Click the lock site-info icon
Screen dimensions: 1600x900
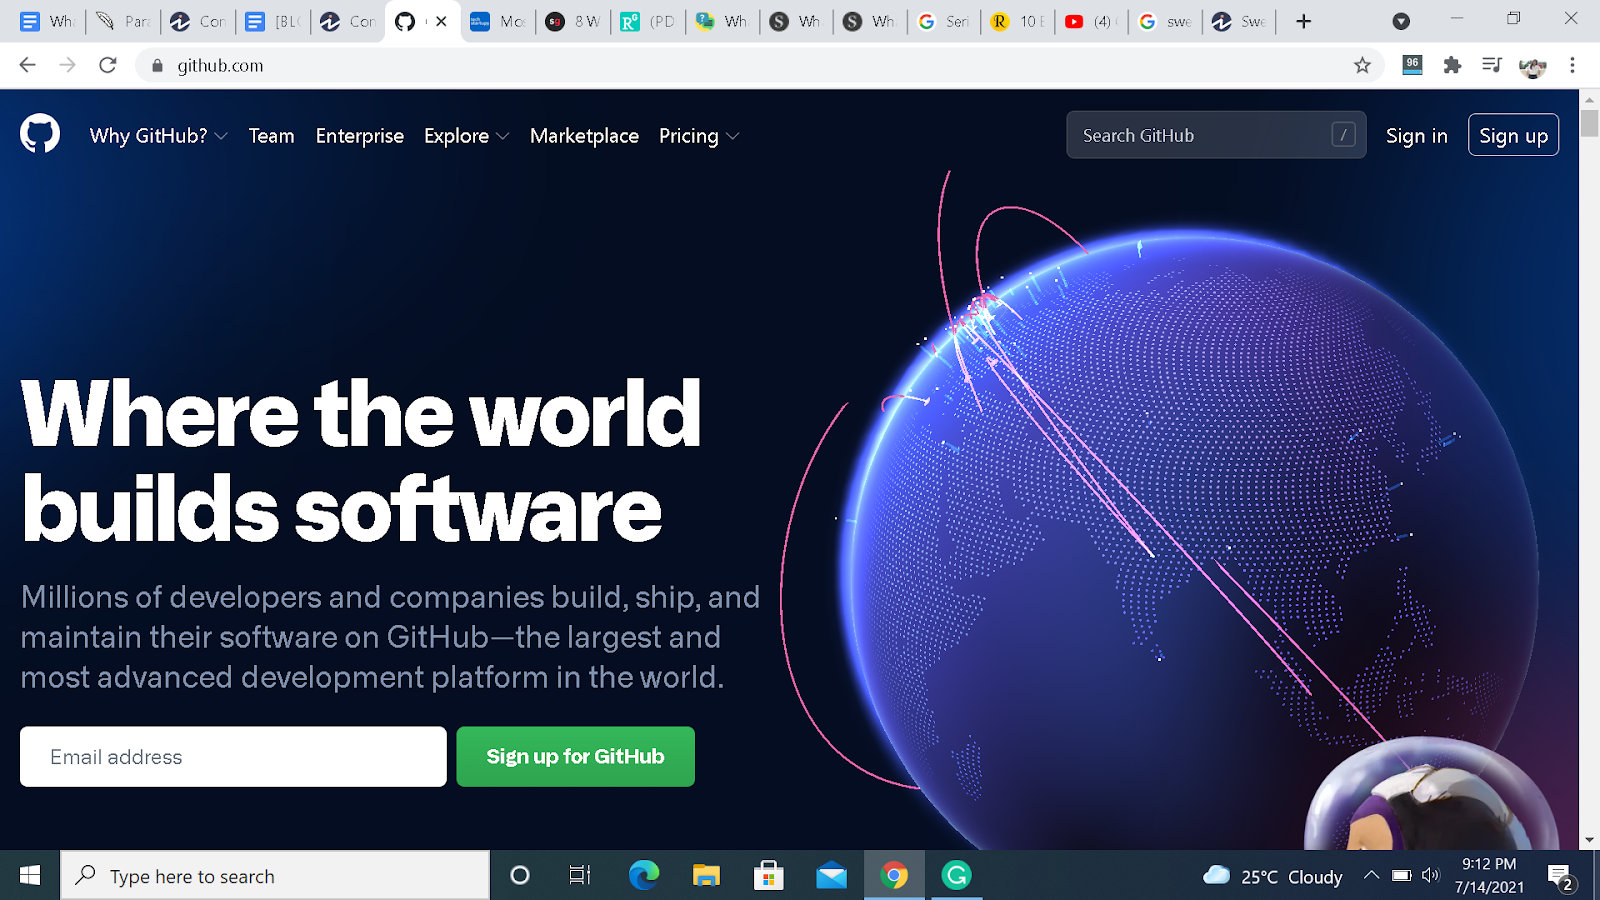(x=157, y=66)
